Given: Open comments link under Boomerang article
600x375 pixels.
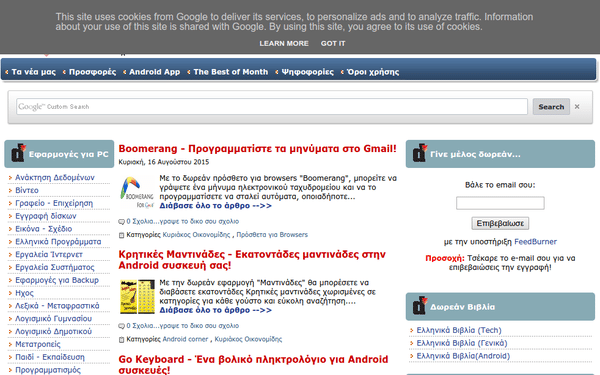Looking at the screenshot, I should [183, 222].
